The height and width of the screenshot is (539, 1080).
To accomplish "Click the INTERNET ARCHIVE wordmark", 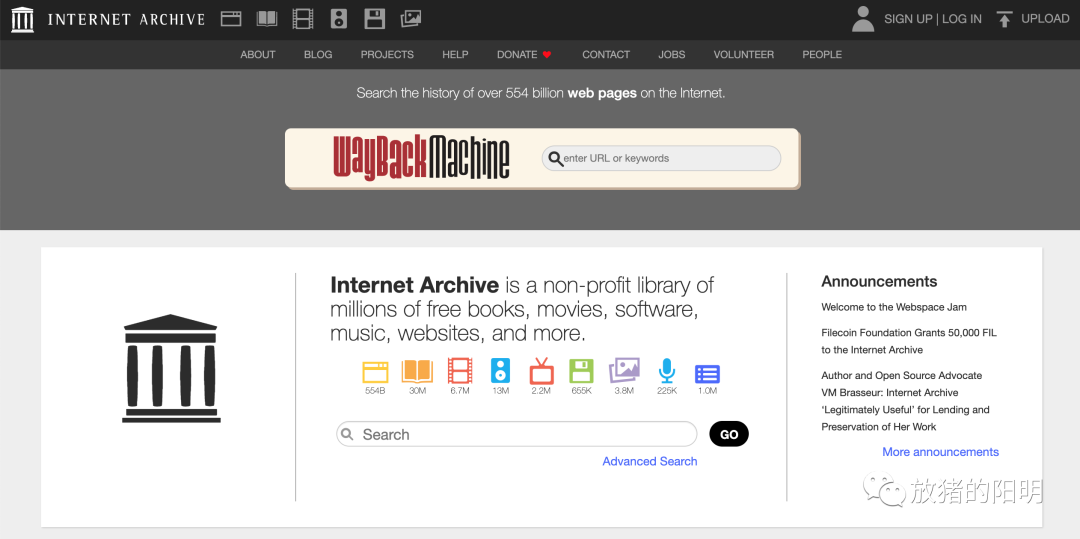I will point(126,19).
